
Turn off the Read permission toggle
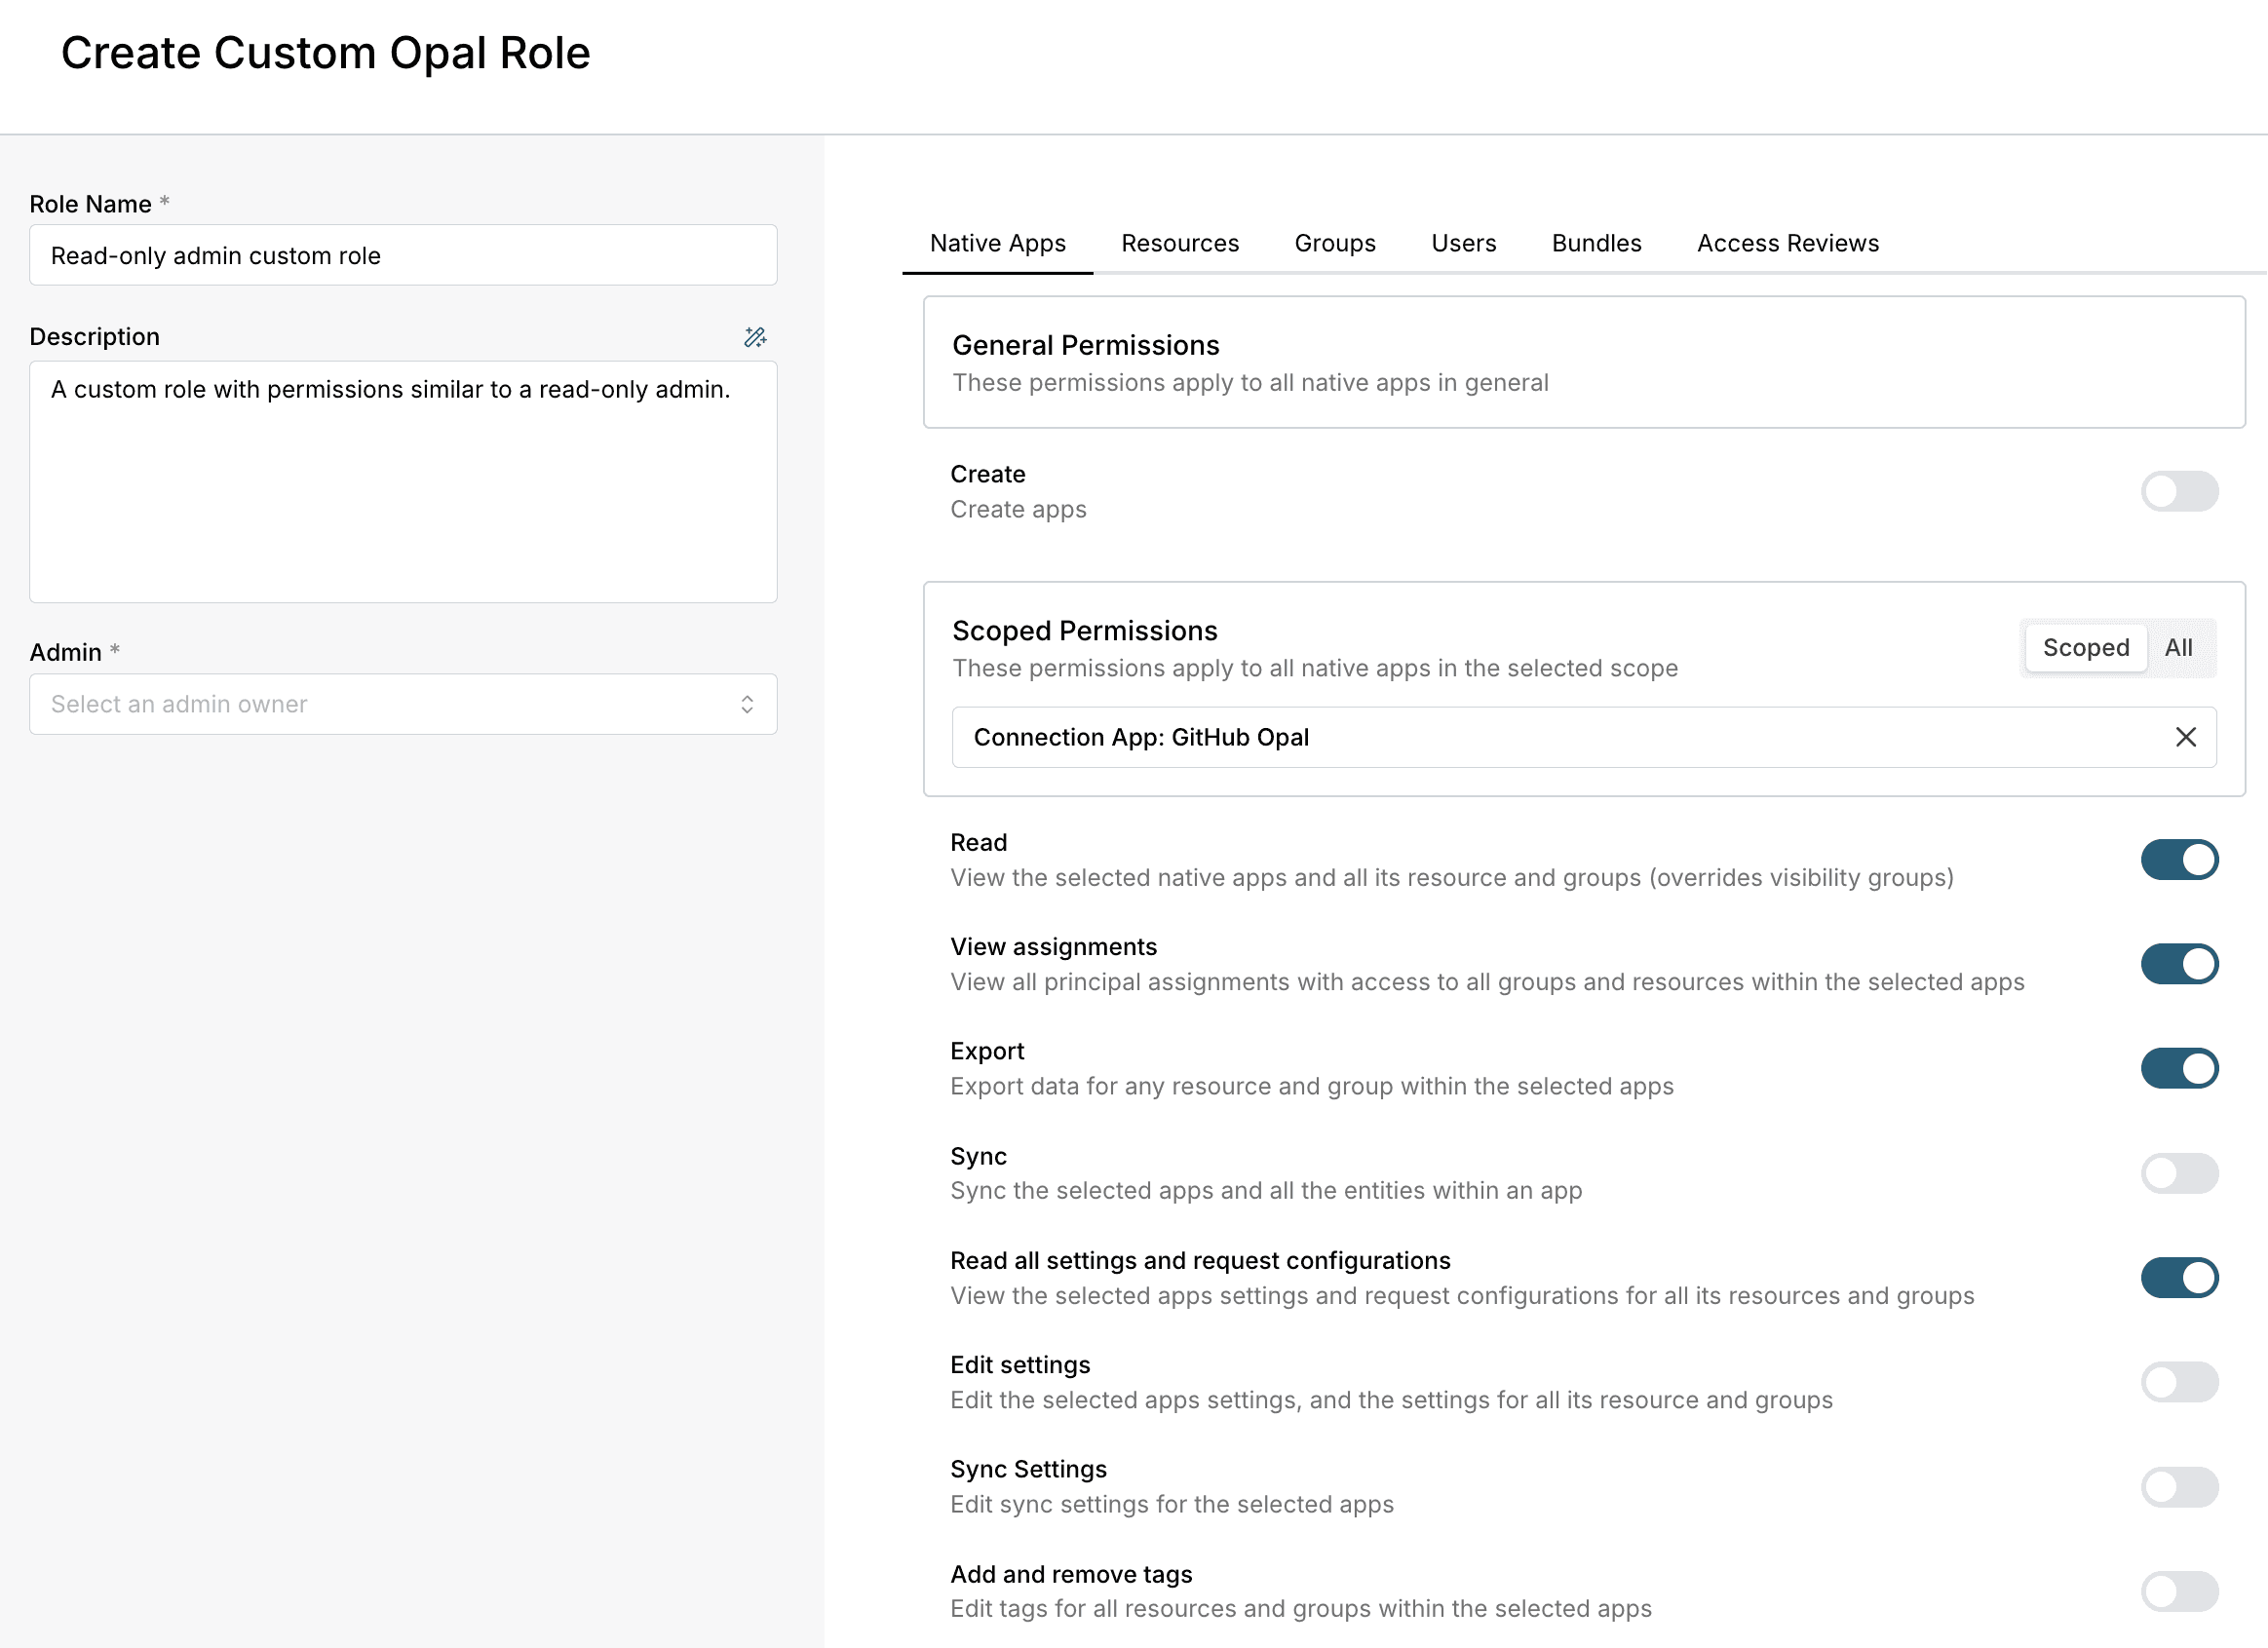2179,859
